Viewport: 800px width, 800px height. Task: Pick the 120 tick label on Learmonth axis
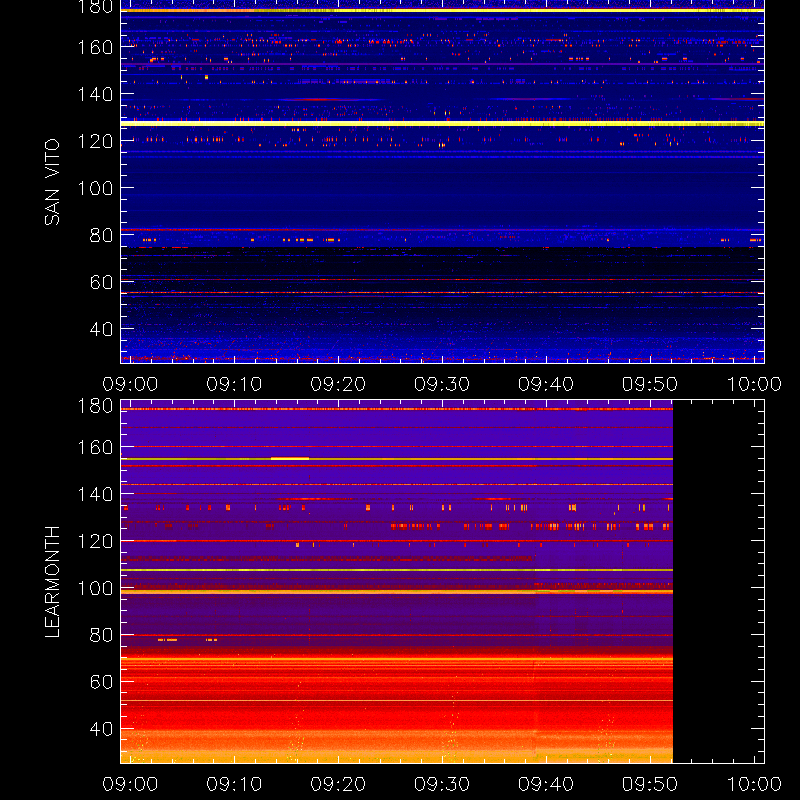click(95, 541)
